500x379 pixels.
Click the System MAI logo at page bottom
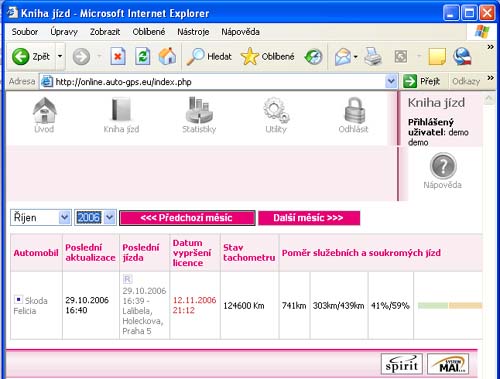pyautogui.click(x=448, y=364)
